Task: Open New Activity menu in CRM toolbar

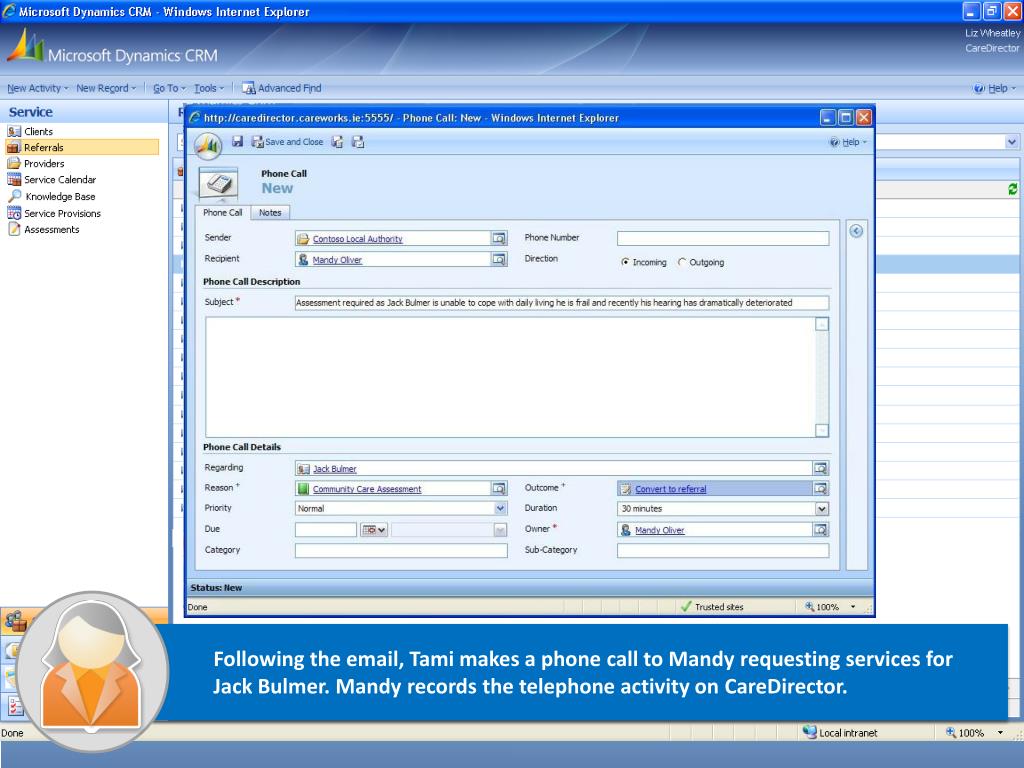Action: [37, 88]
